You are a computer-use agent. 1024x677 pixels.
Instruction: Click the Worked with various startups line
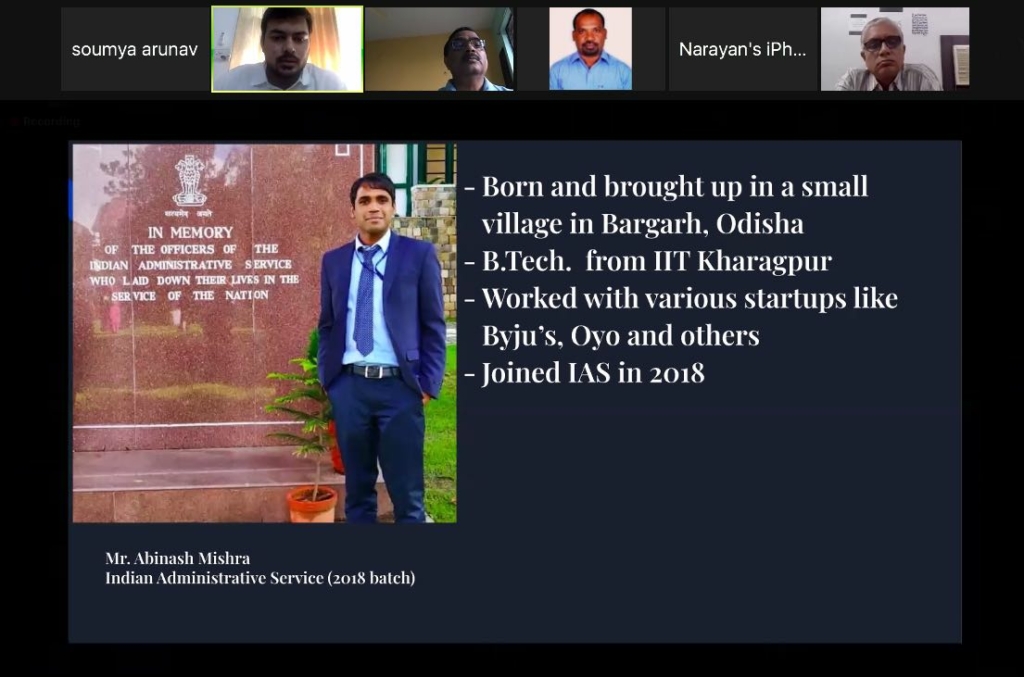click(681, 298)
